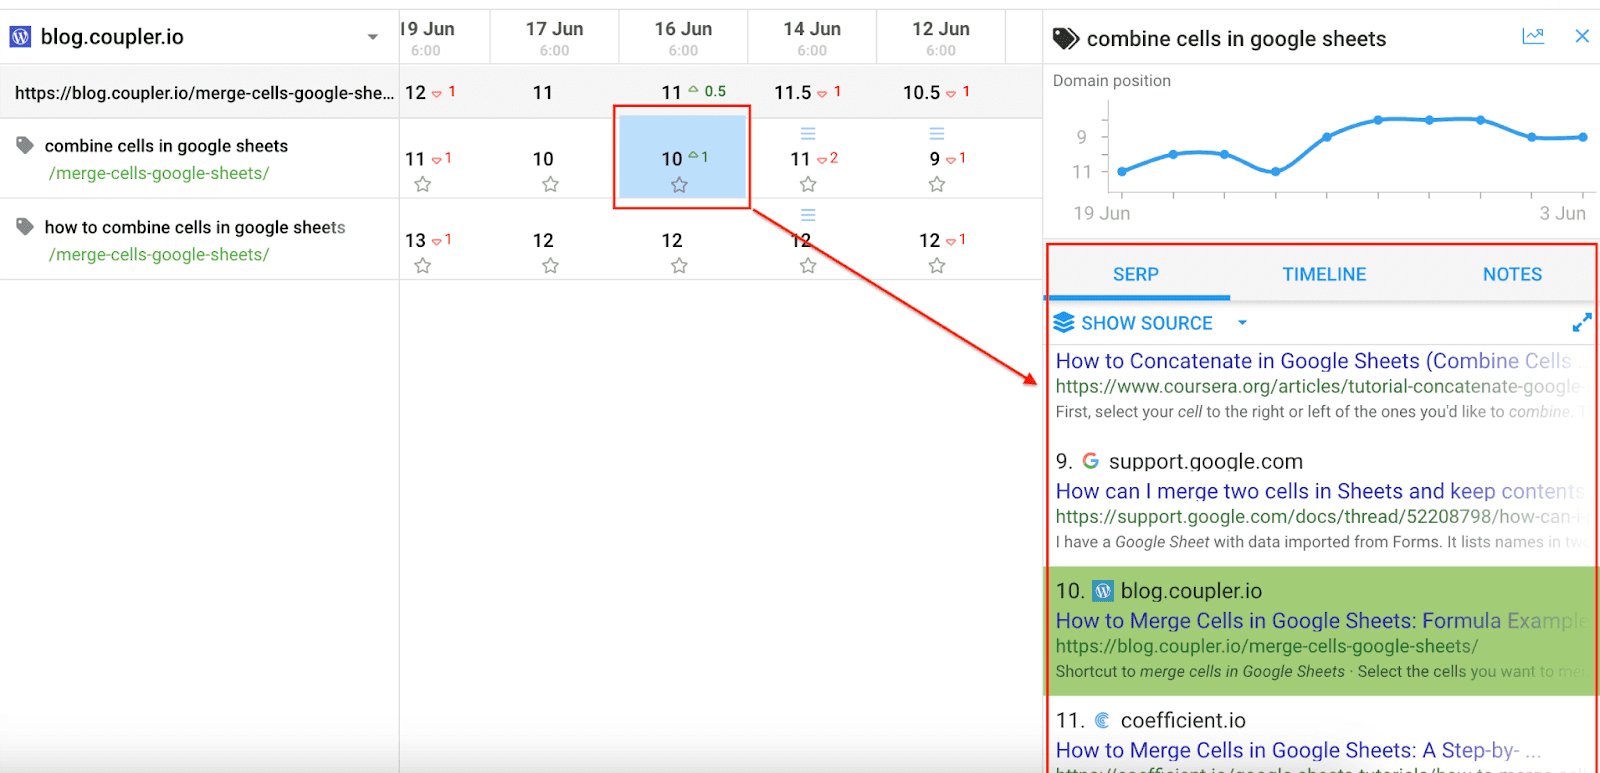Viewport: 1600px width, 773px height.
Task: Open the blog.coupler.io project dropdown arrow
Action: (x=373, y=37)
